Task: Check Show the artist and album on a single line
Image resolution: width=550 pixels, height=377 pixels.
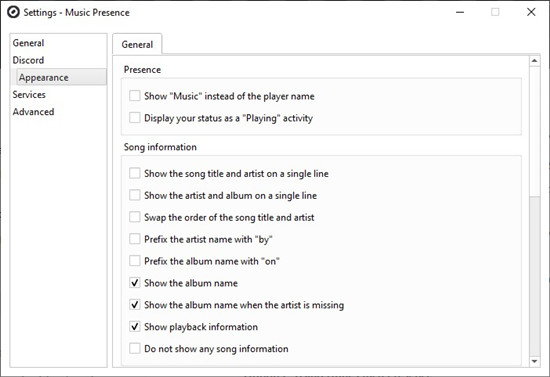Action: click(x=135, y=195)
